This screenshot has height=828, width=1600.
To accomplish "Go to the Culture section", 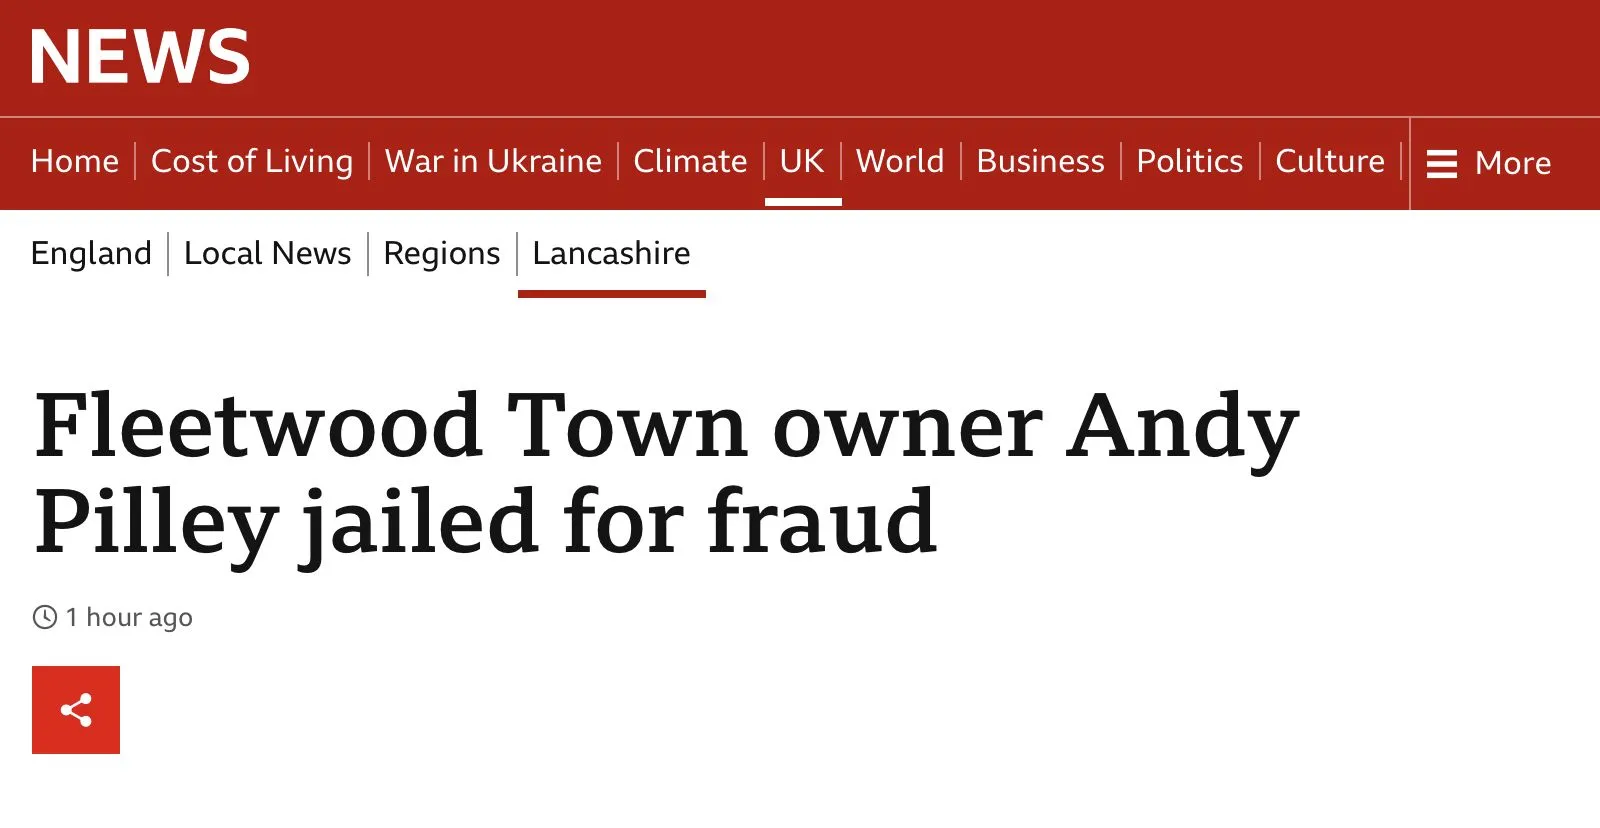I will click(1330, 162).
